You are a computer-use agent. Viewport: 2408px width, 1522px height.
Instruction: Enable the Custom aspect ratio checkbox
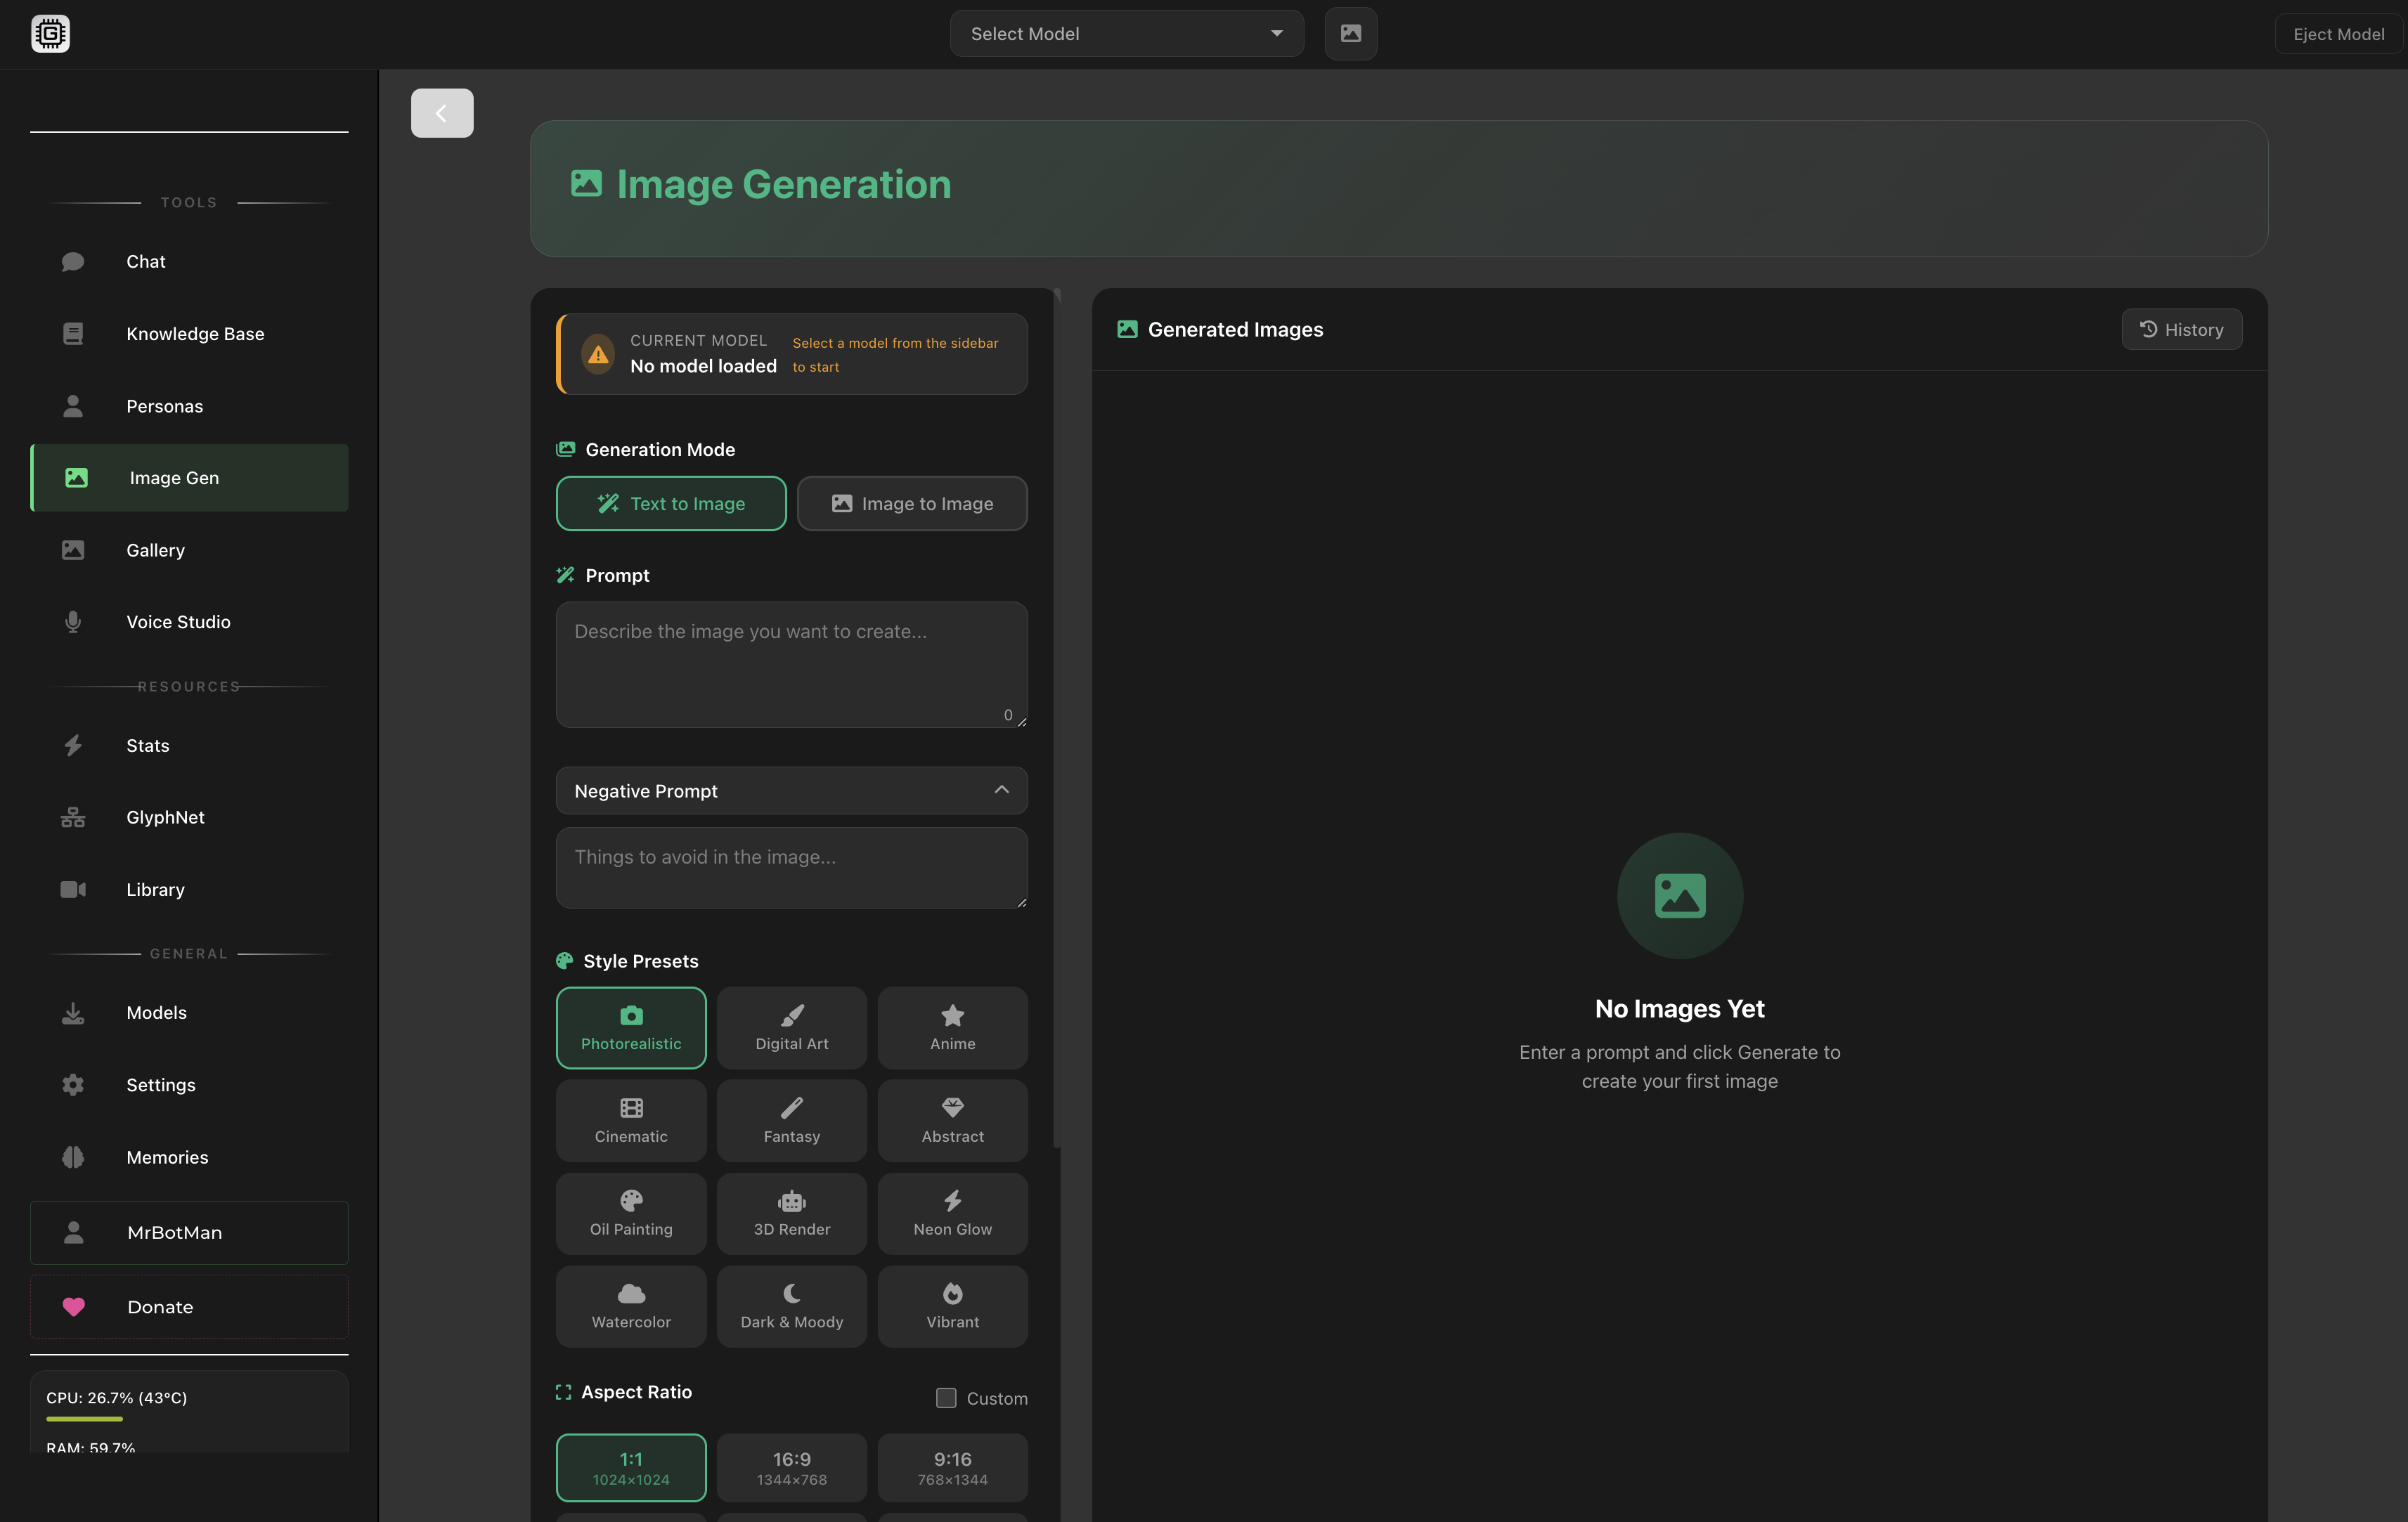coord(946,1398)
